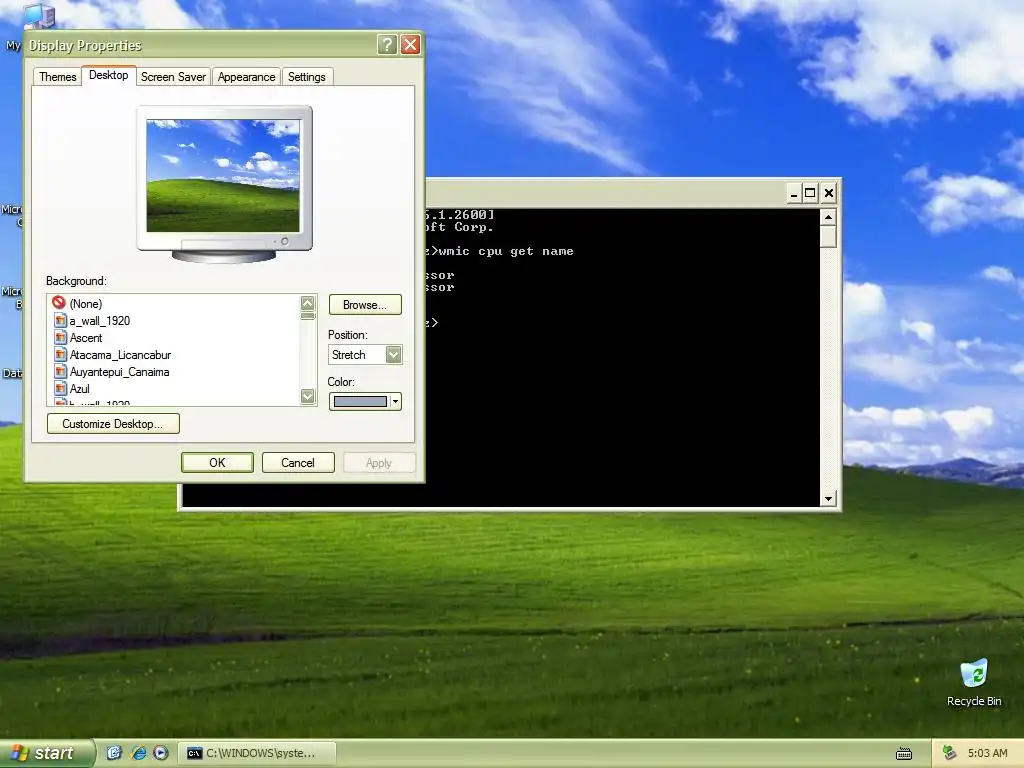Image resolution: width=1024 pixels, height=768 pixels.
Task: Close the Display Properties dialog
Action: [x=410, y=44]
